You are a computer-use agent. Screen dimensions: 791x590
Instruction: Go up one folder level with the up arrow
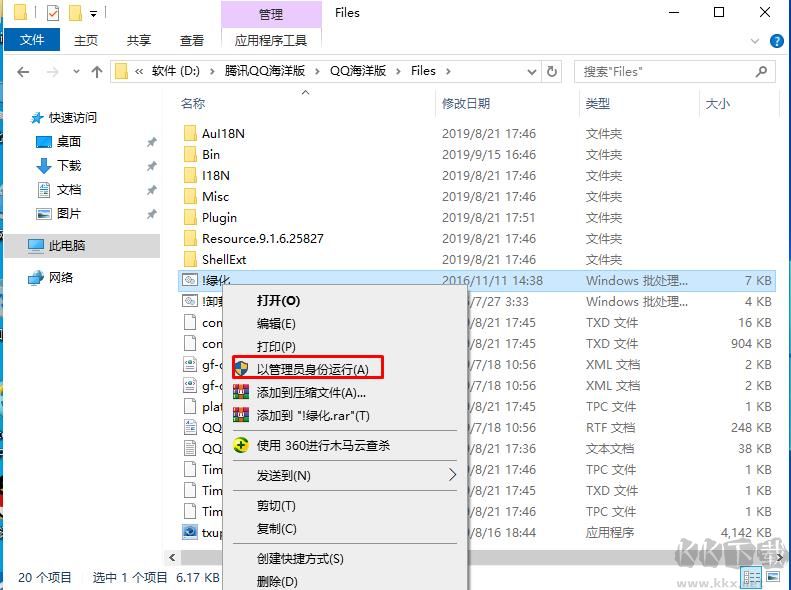click(97, 71)
